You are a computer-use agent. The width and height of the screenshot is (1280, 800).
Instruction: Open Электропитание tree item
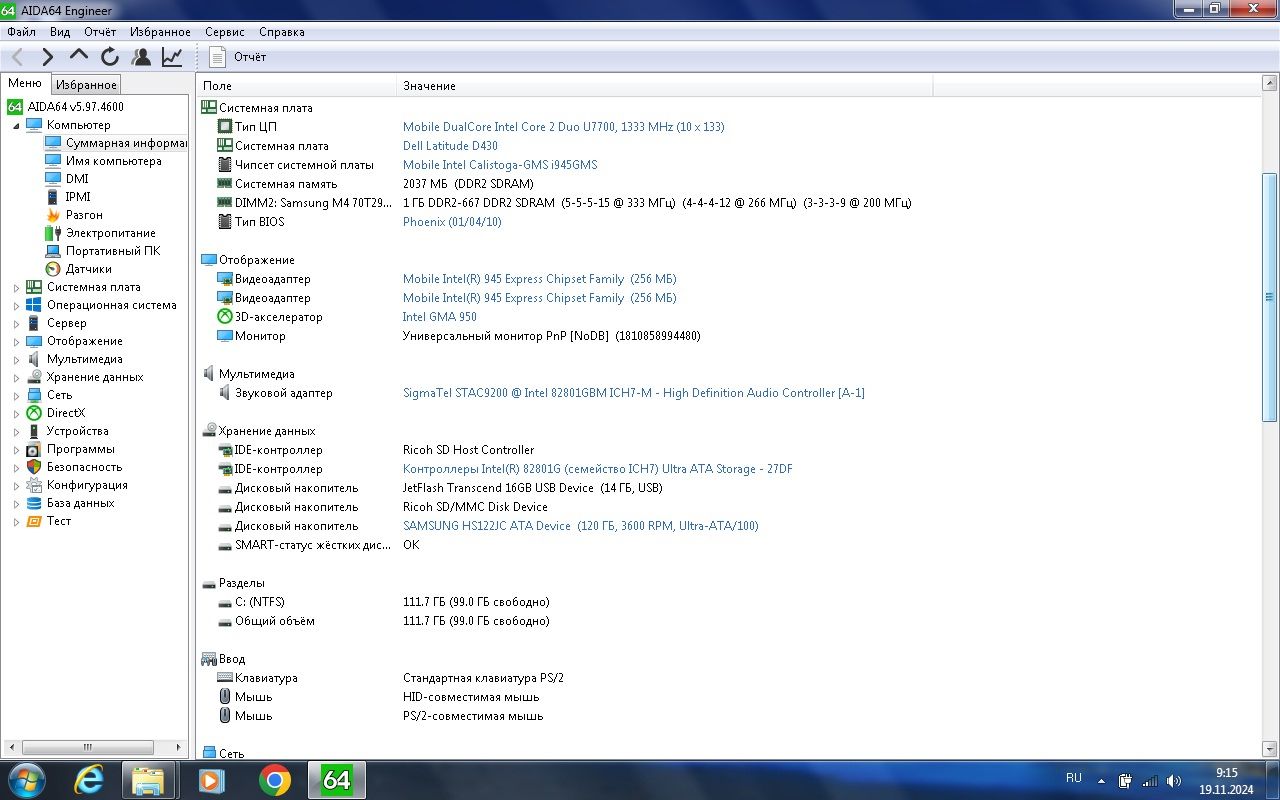110,233
